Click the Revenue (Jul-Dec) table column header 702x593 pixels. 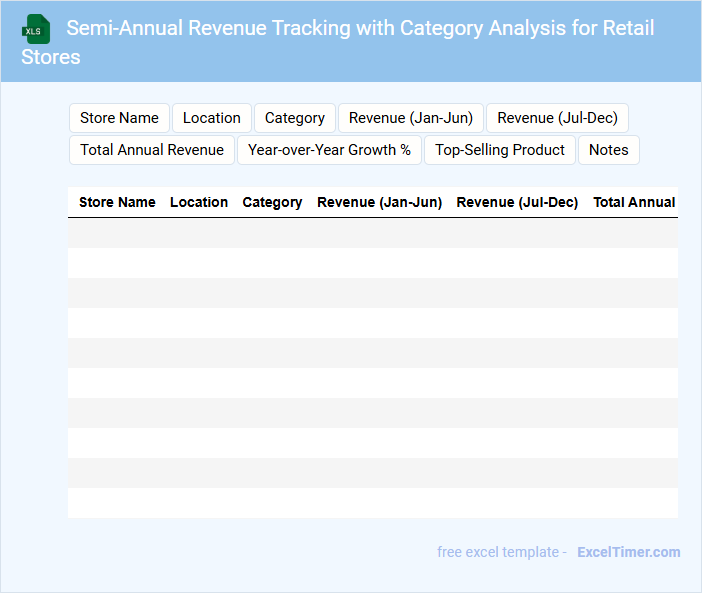pyautogui.click(x=517, y=202)
